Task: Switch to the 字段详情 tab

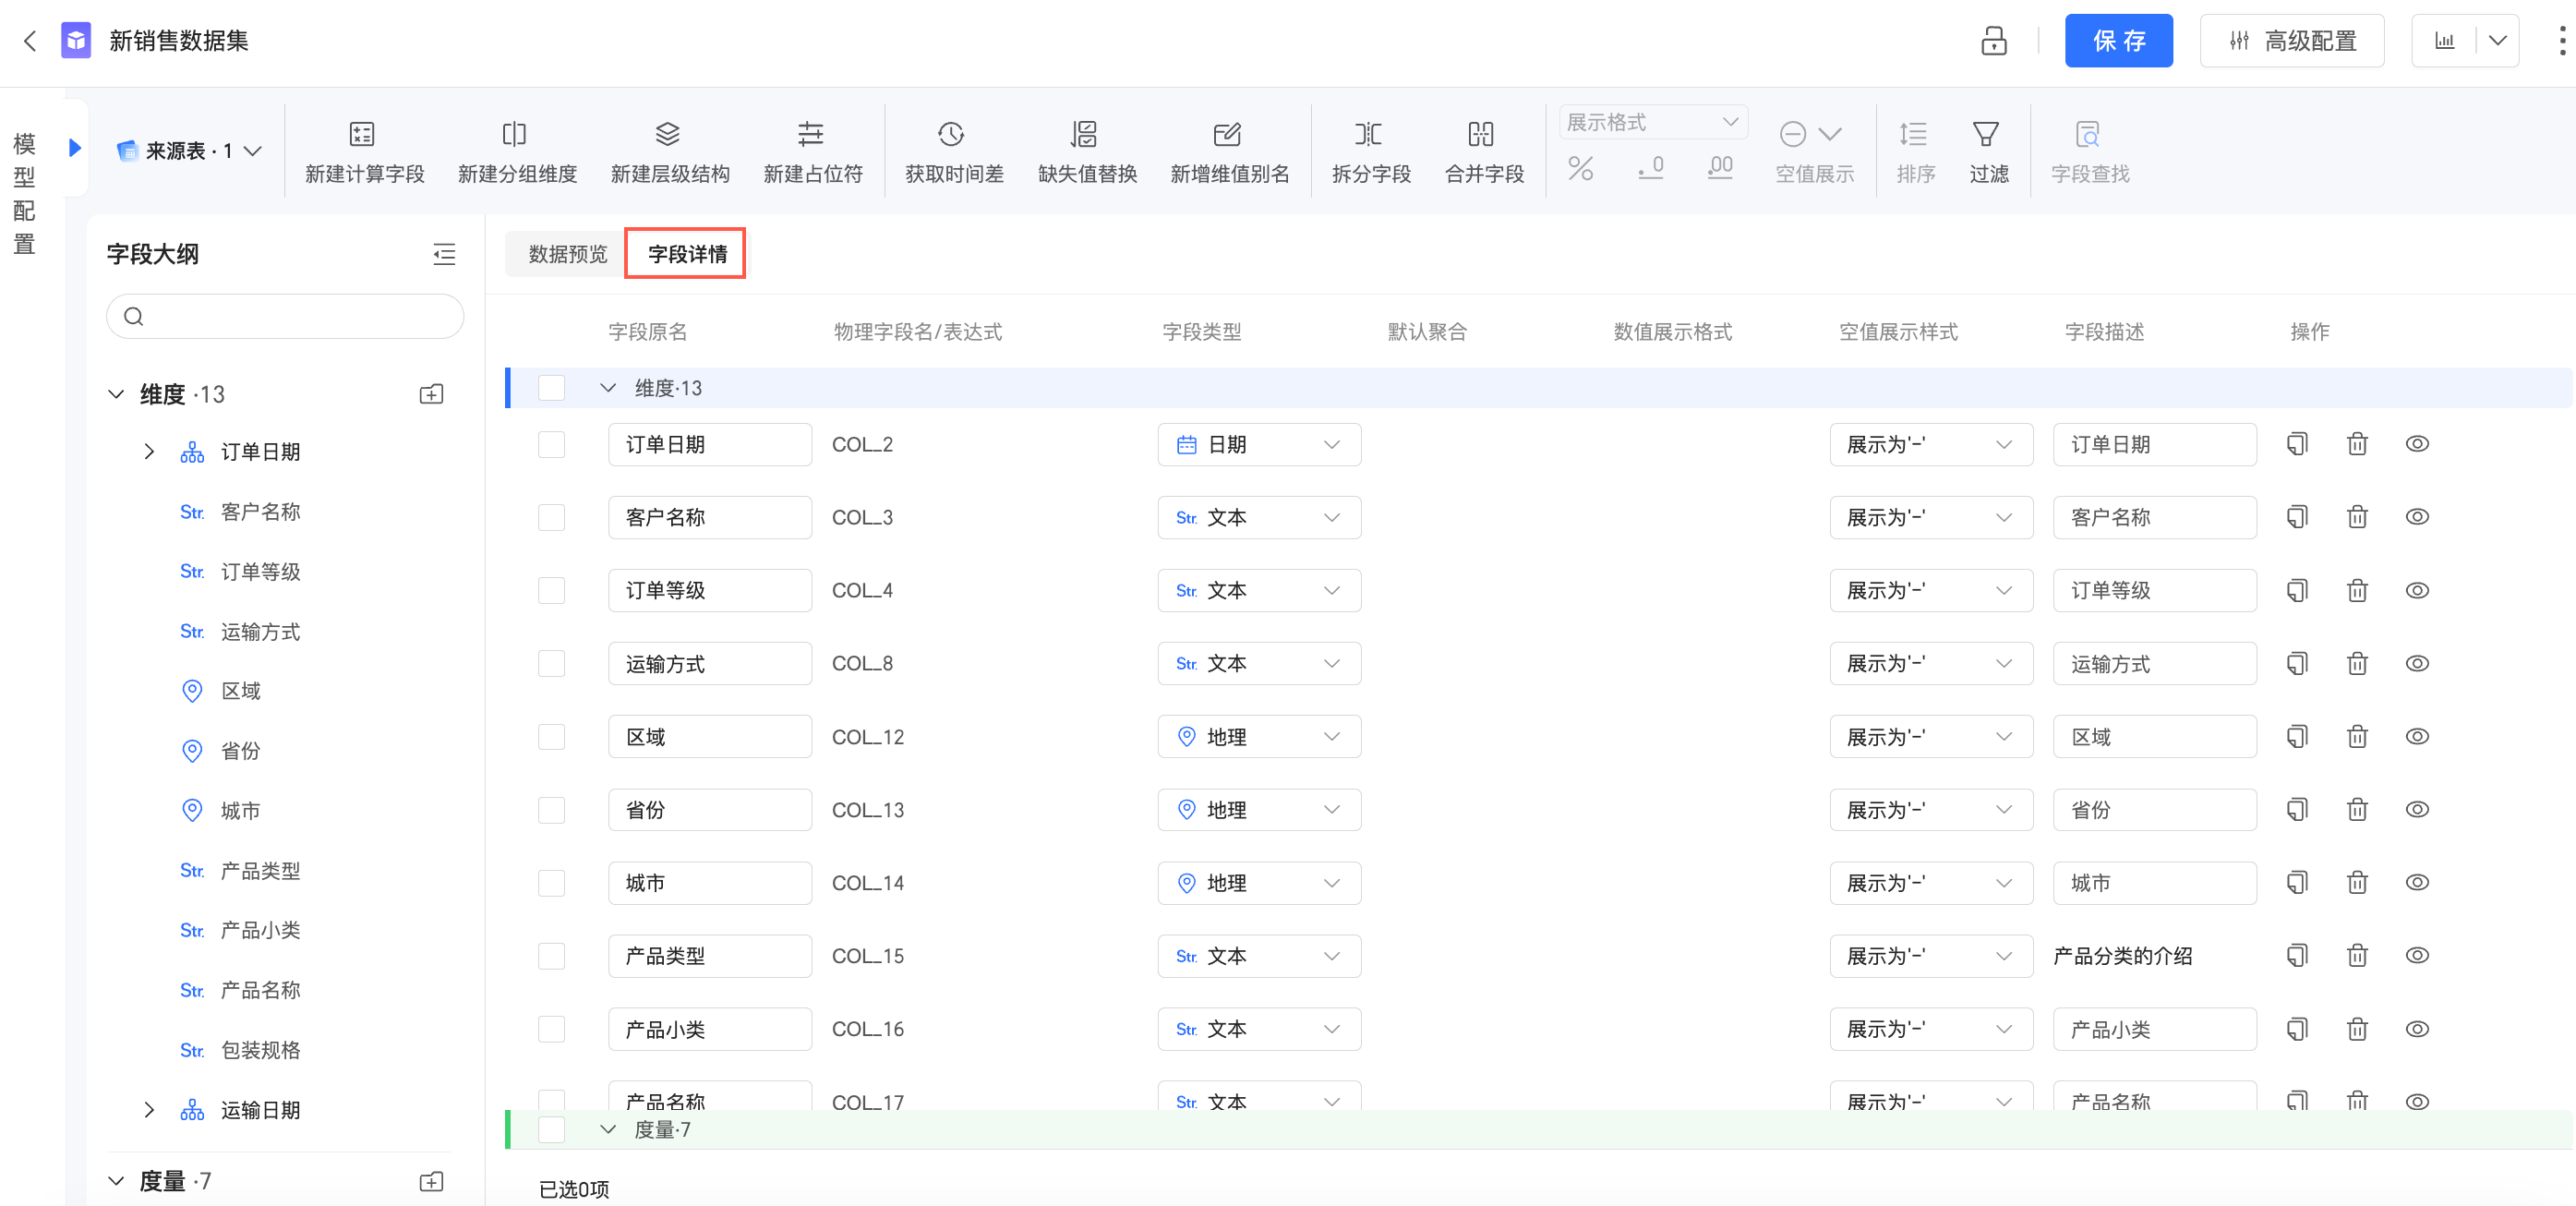Action: (x=687, y=254)
